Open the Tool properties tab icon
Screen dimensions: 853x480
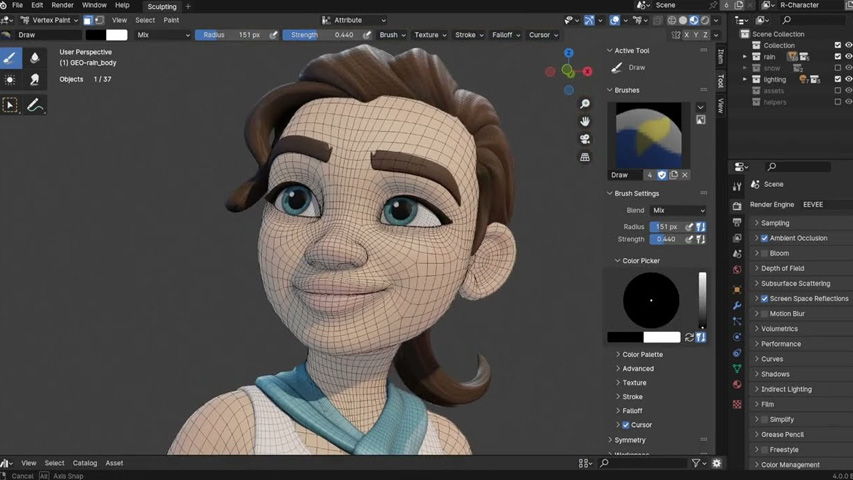pyautogui.click(x=737, y=187)
